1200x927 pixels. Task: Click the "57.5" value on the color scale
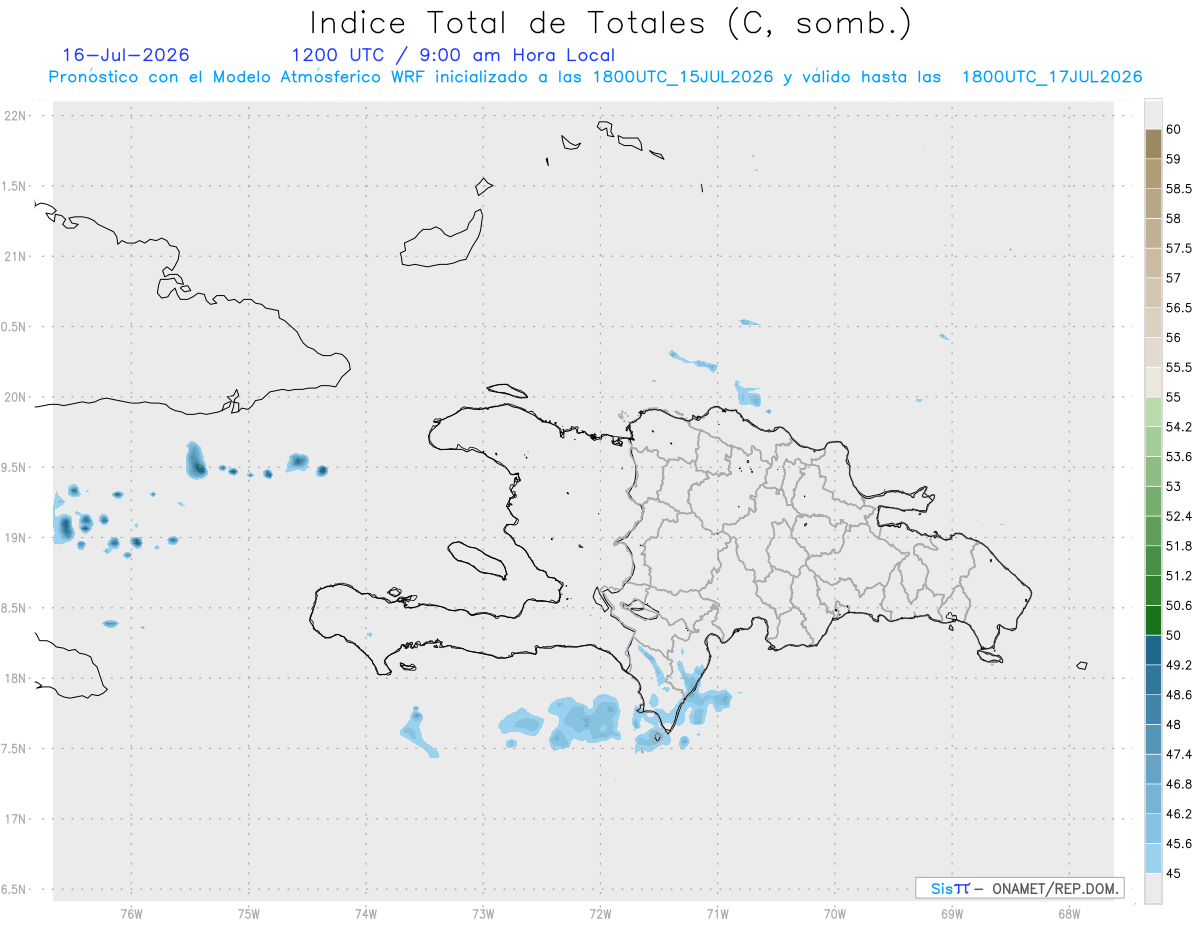(1179, 249)
